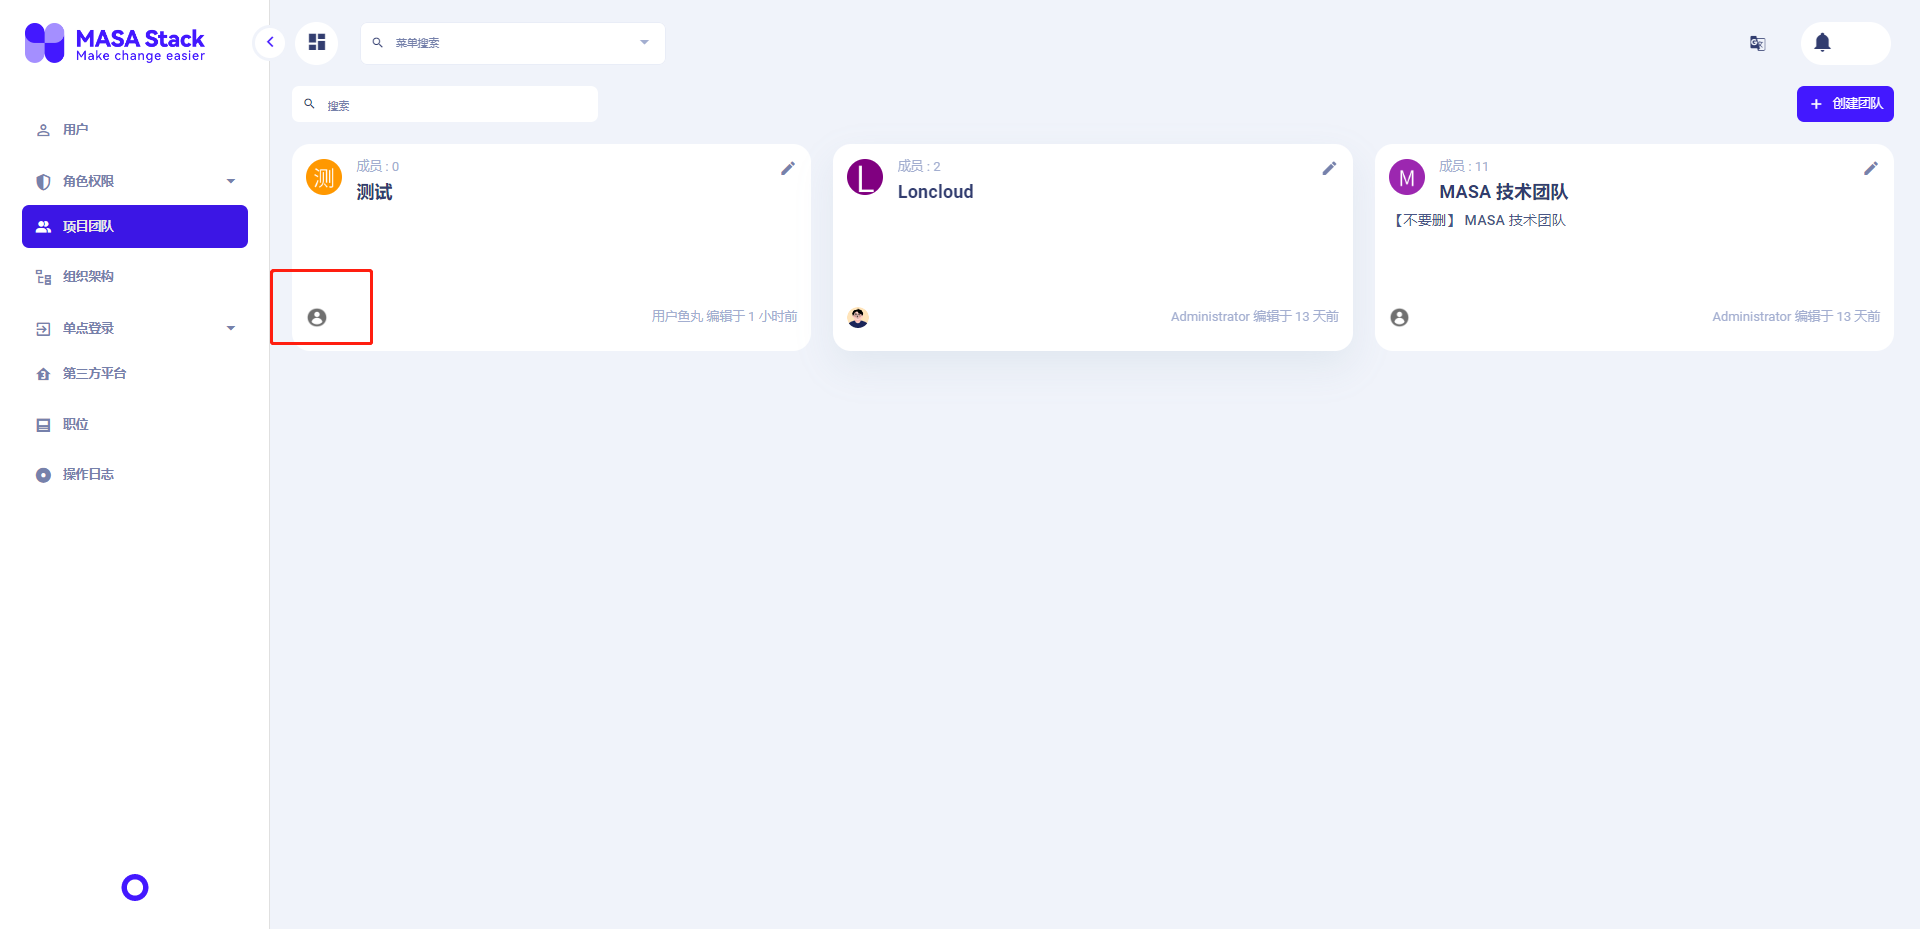
Task: Edit the 测试 team with the pencil icon
Action: (788, 168)
